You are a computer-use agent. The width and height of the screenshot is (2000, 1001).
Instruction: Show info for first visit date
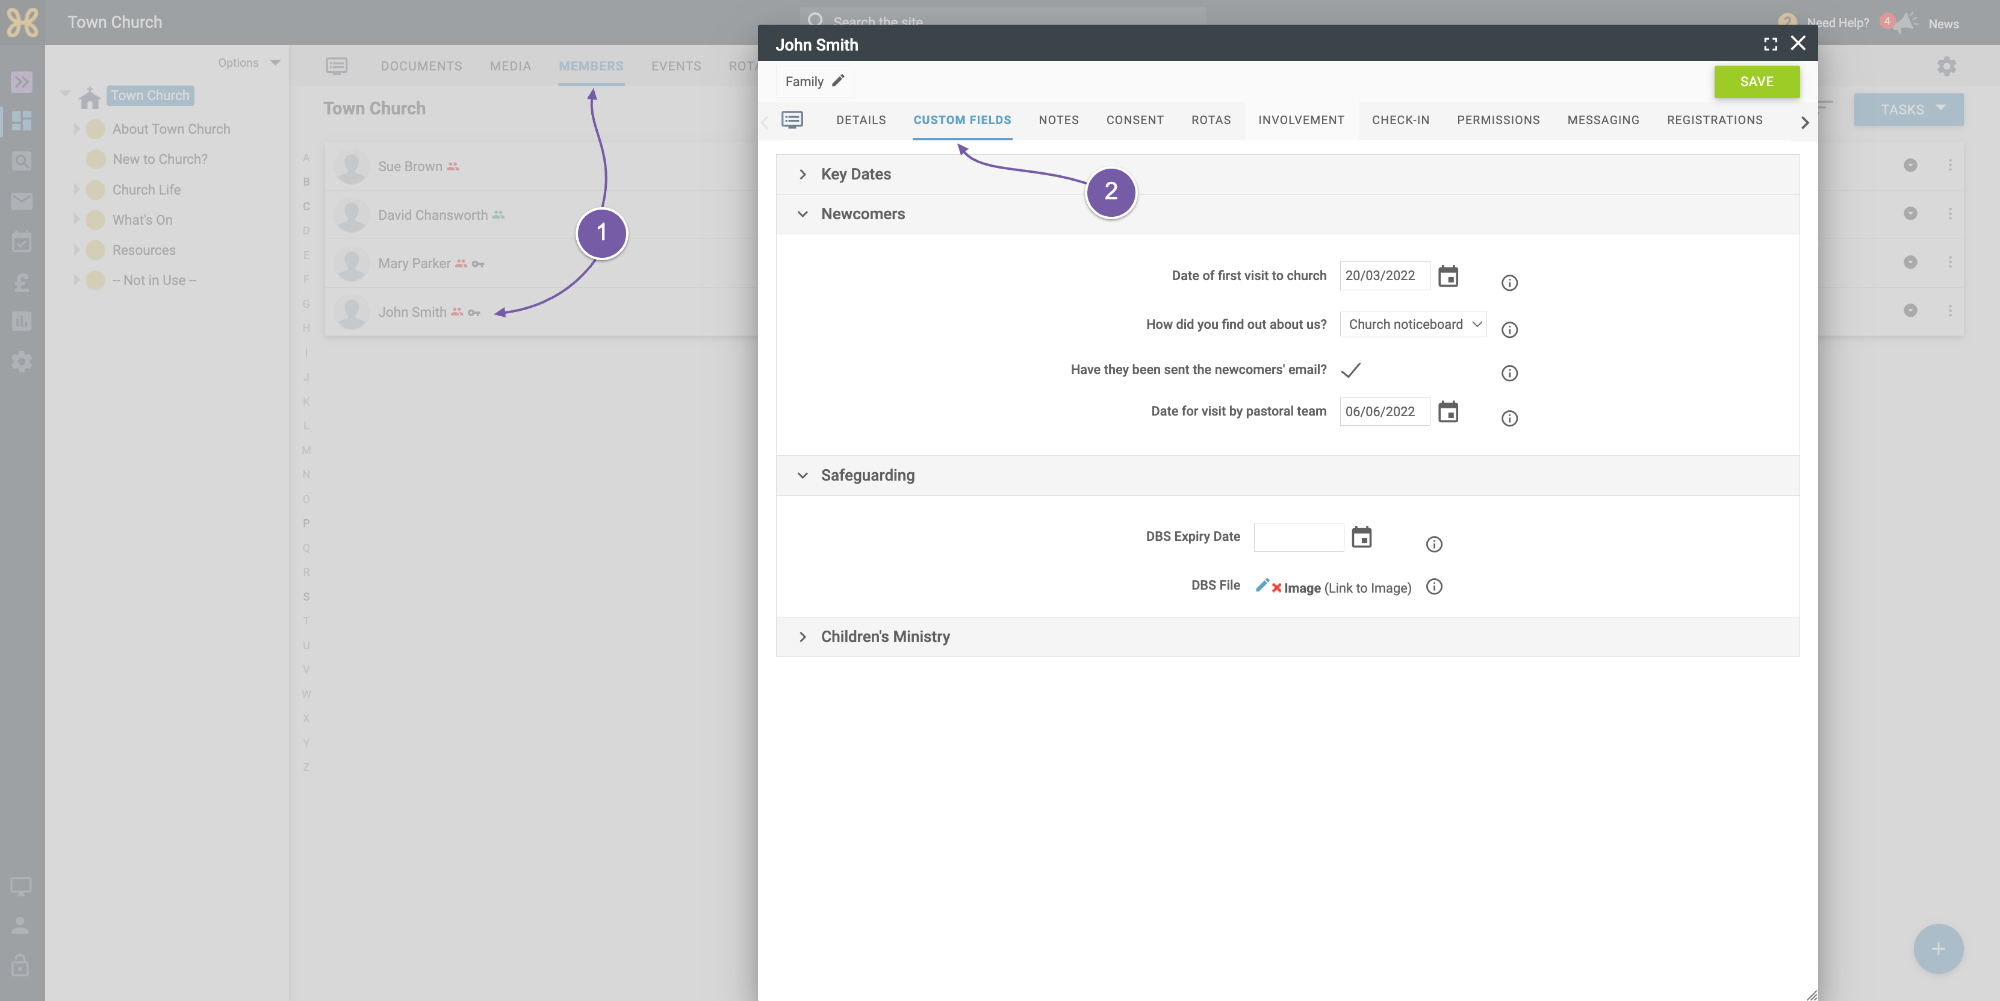pos(1510,283)
